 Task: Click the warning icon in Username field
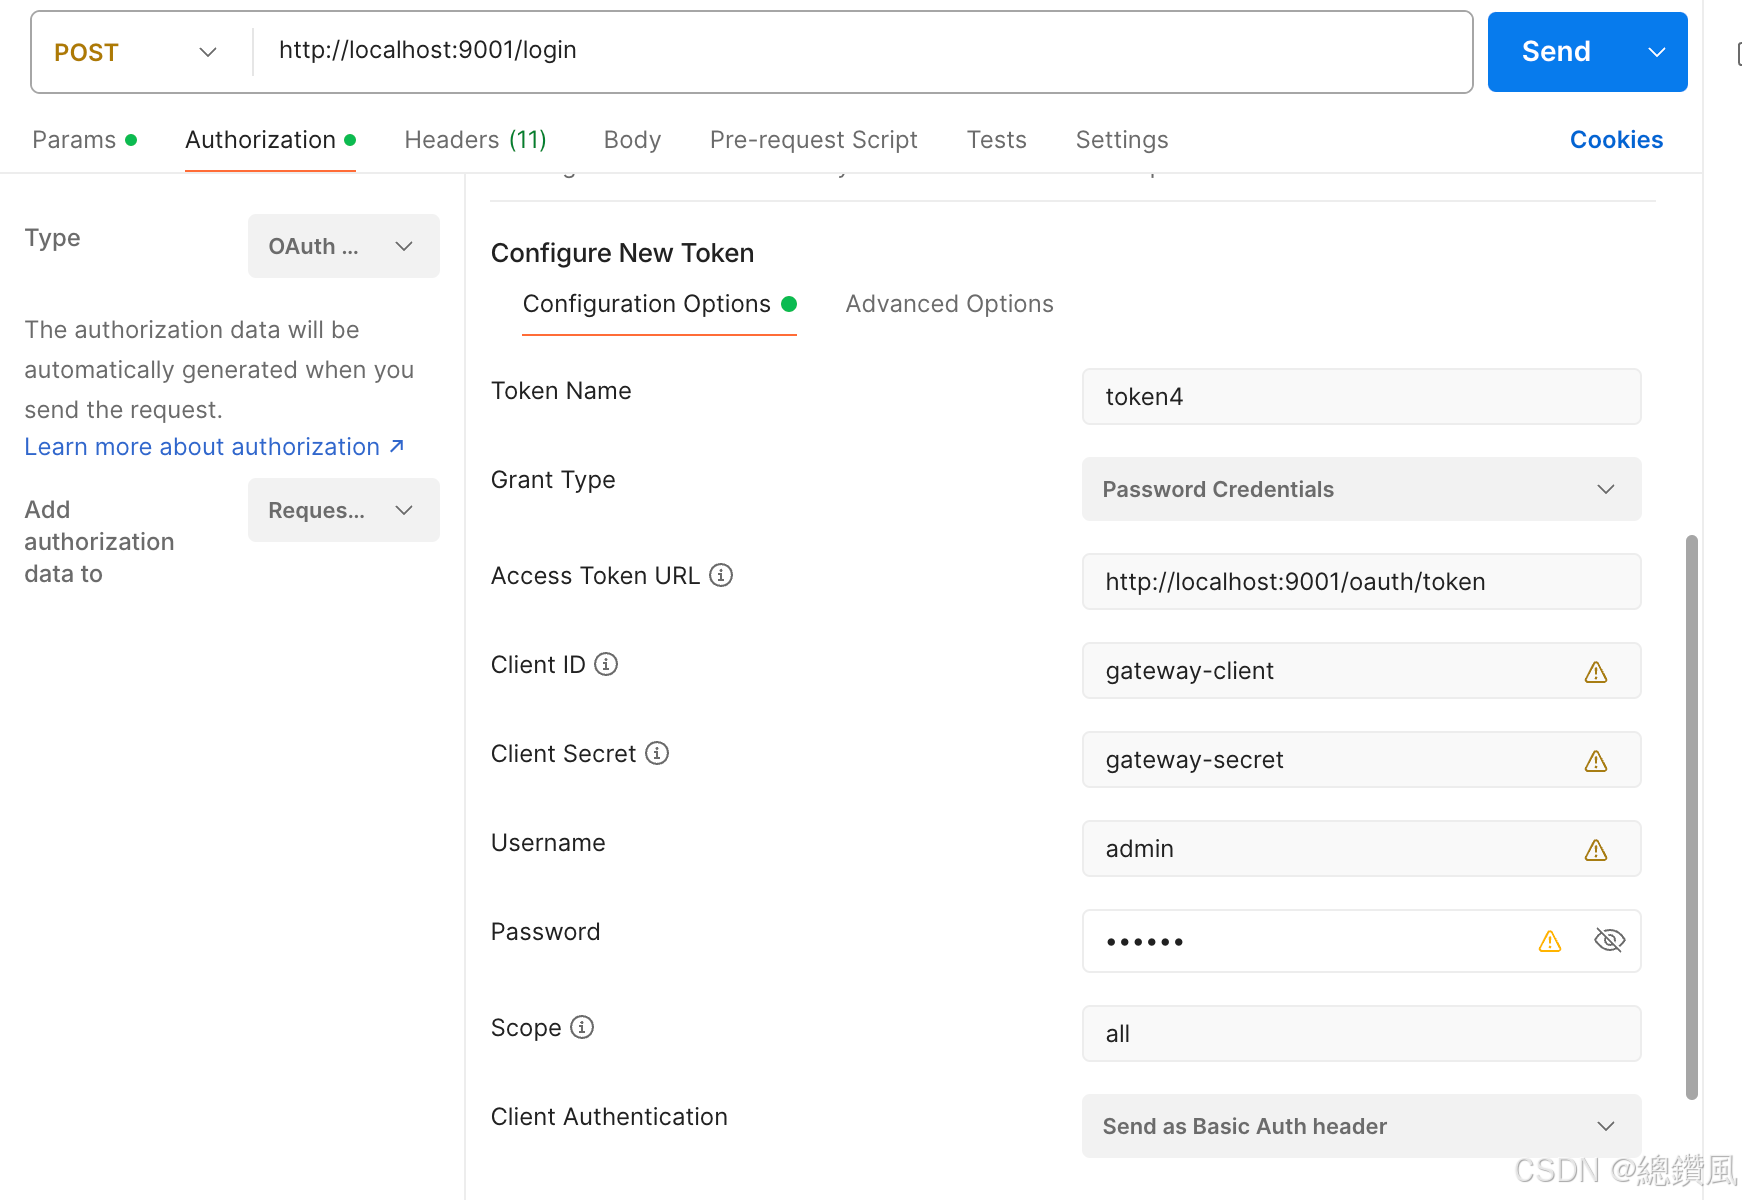click(x=1596, y=850)
